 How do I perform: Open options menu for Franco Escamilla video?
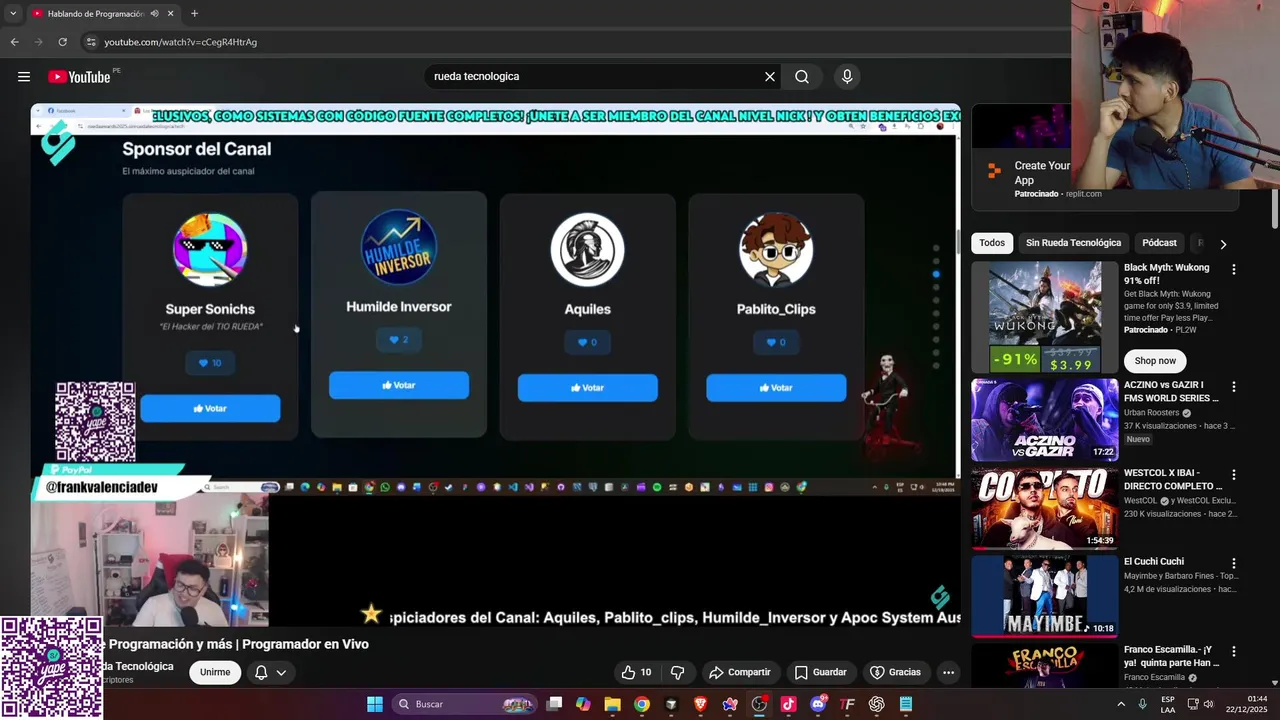click(1233, 651)
